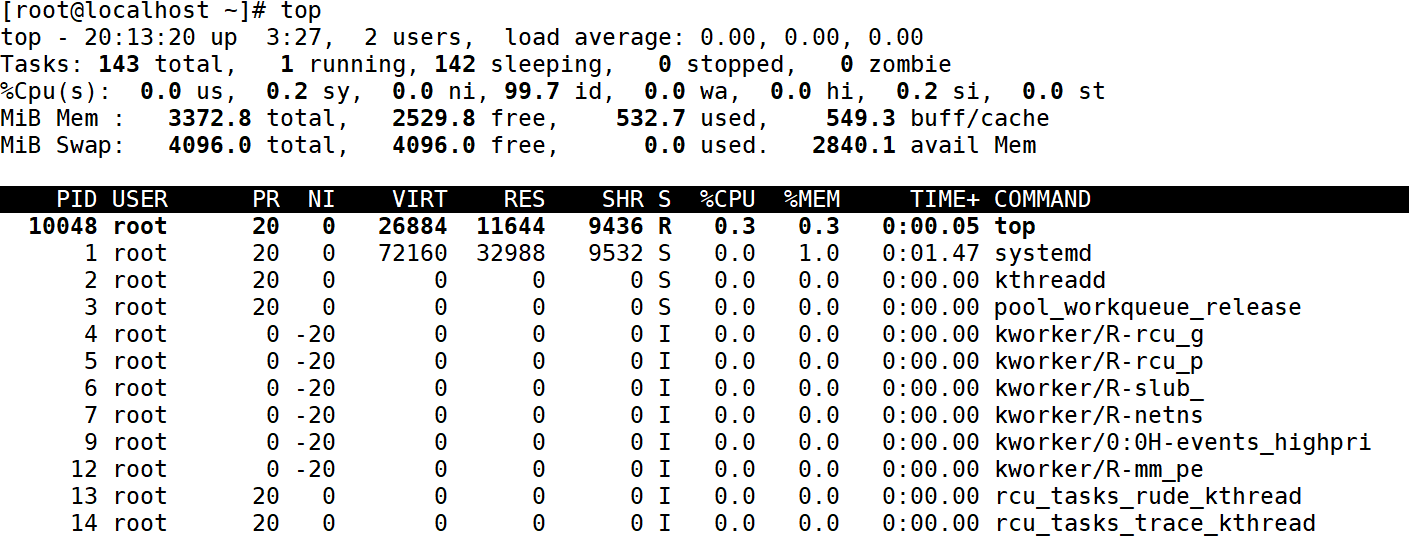This screenshot has width=1409, height=544.
Task: Click the SHR column header
Action: 623,199
